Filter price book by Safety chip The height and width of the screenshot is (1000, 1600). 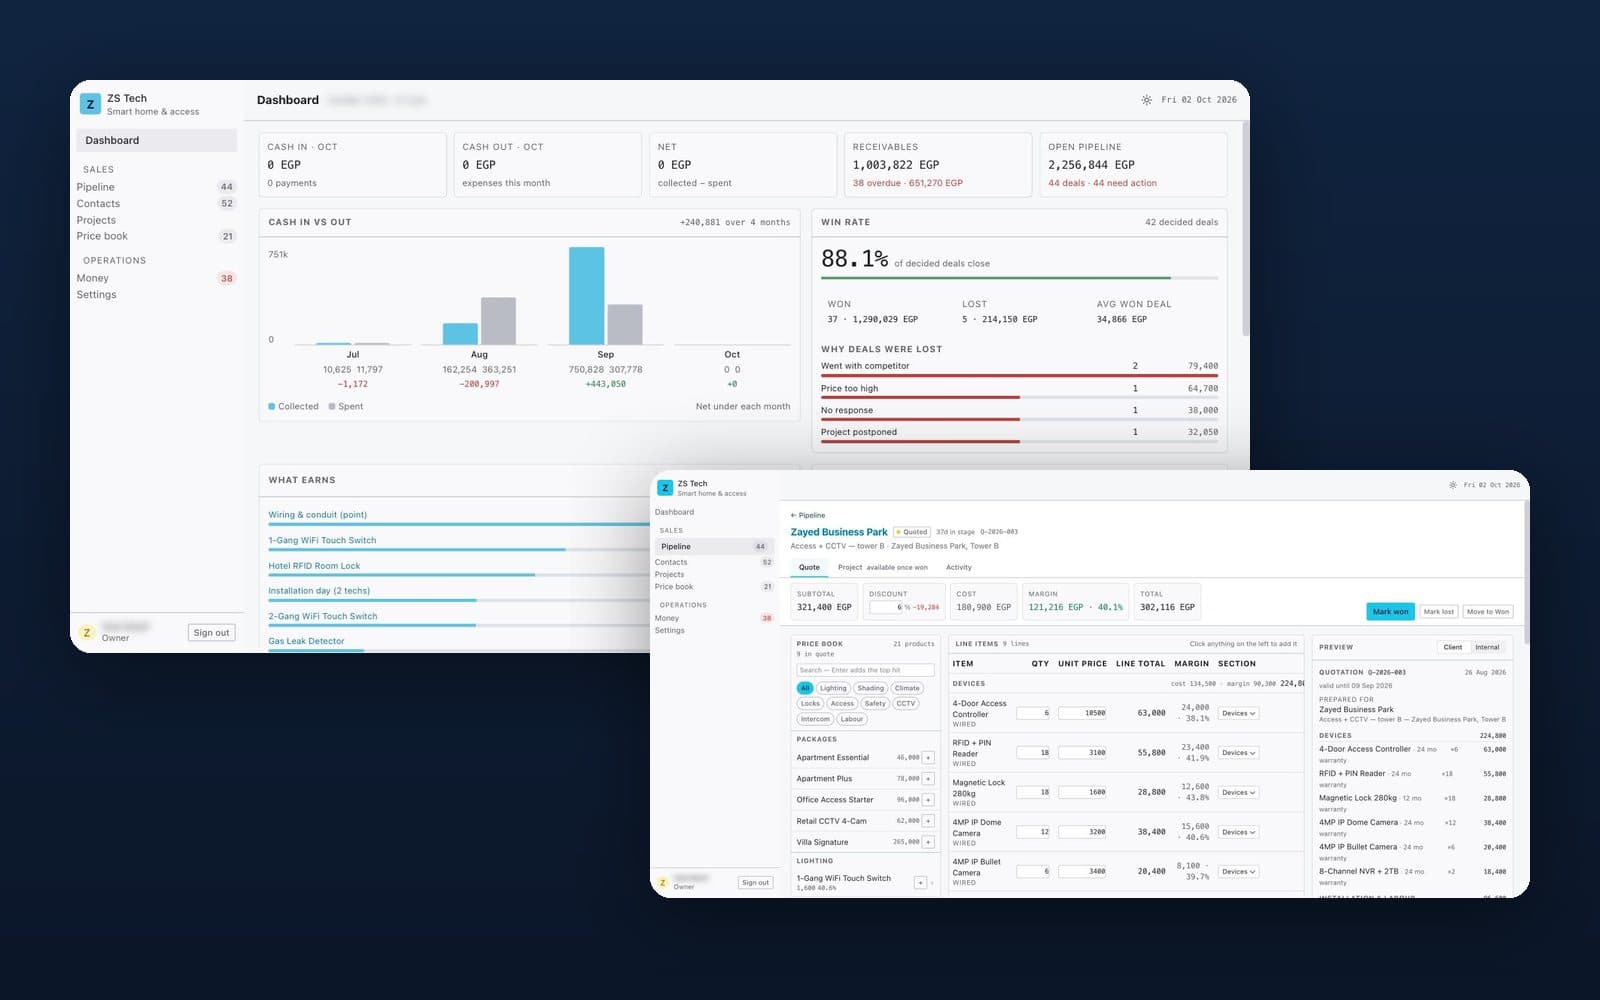[x=875, y=704]
